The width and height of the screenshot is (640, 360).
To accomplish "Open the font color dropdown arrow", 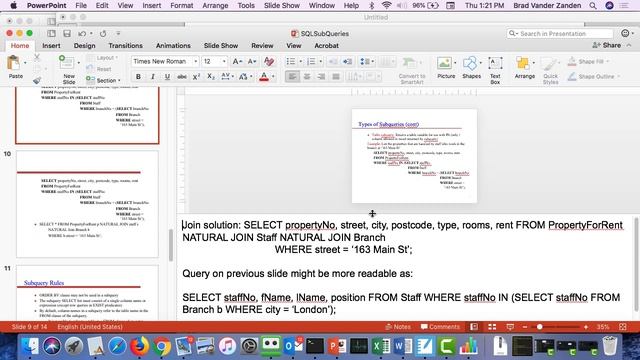I will tap(273, 77).
